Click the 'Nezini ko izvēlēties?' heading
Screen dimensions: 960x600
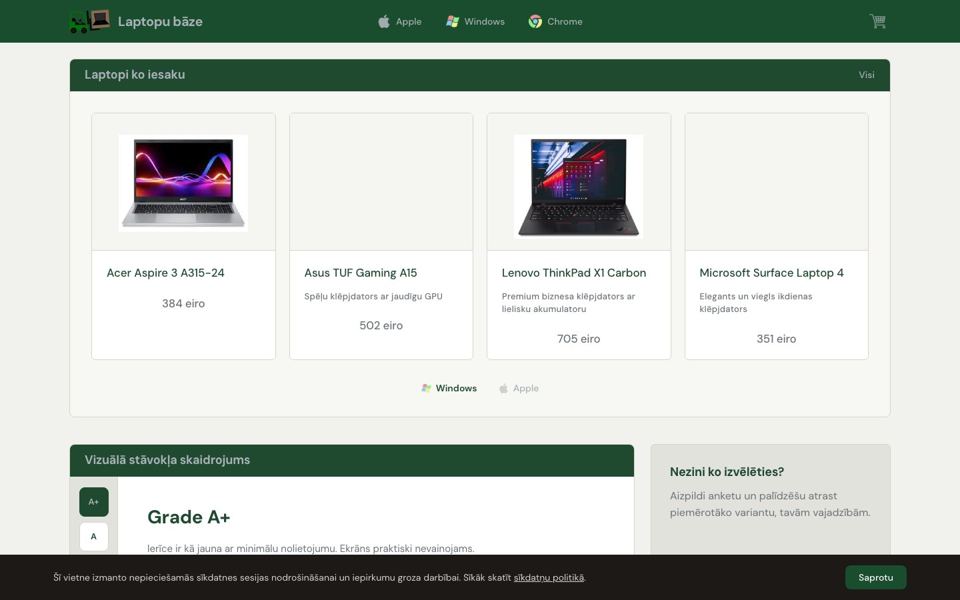click(727, 472)
